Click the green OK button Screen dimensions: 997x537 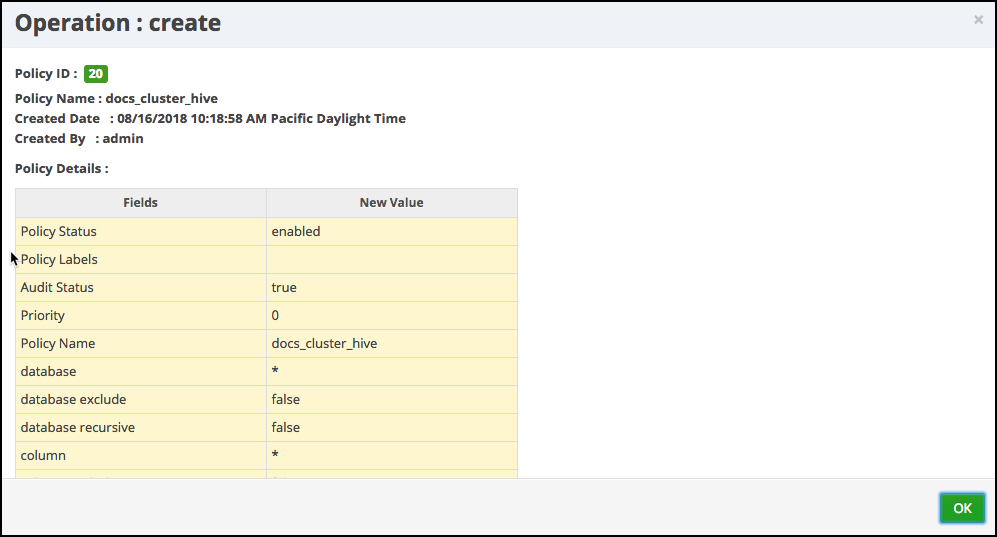tap(962, 508)
